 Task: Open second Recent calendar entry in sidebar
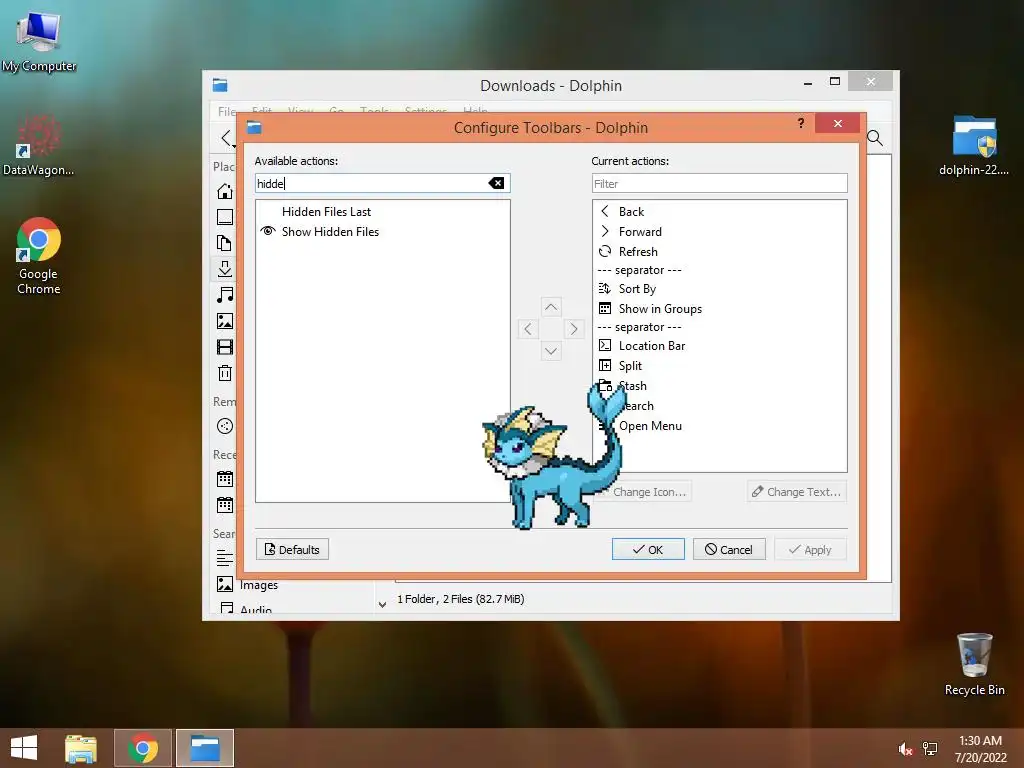click(x=225, y=505)
